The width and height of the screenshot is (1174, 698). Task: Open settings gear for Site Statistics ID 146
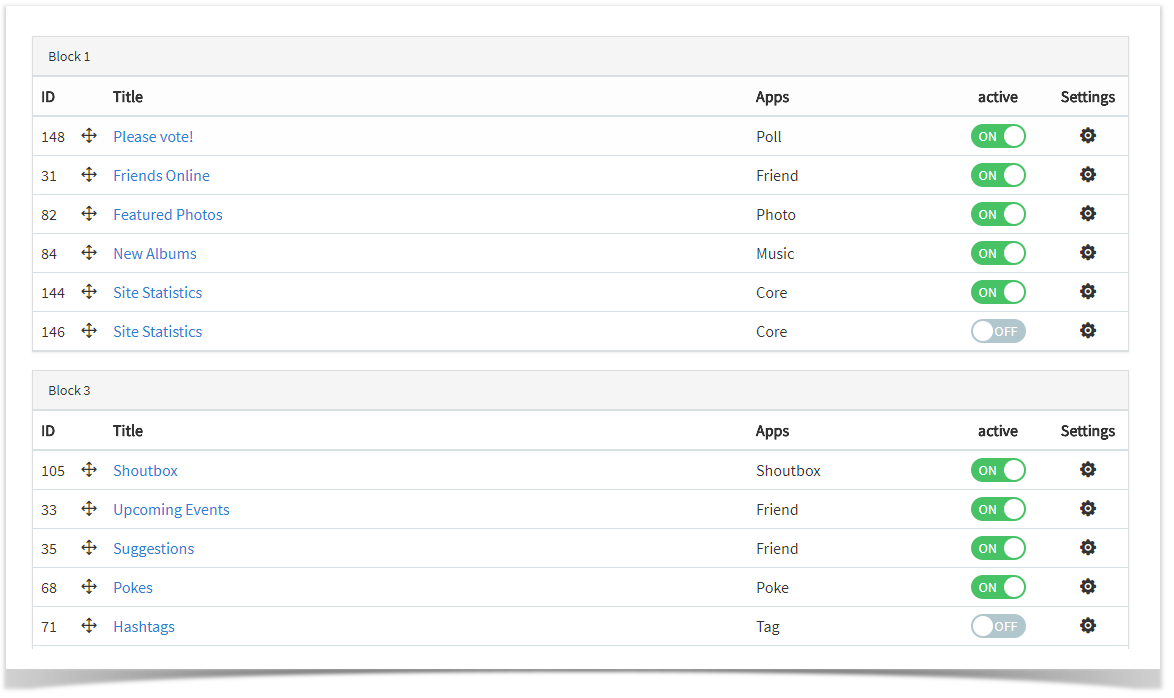[x=1087, y=330]
